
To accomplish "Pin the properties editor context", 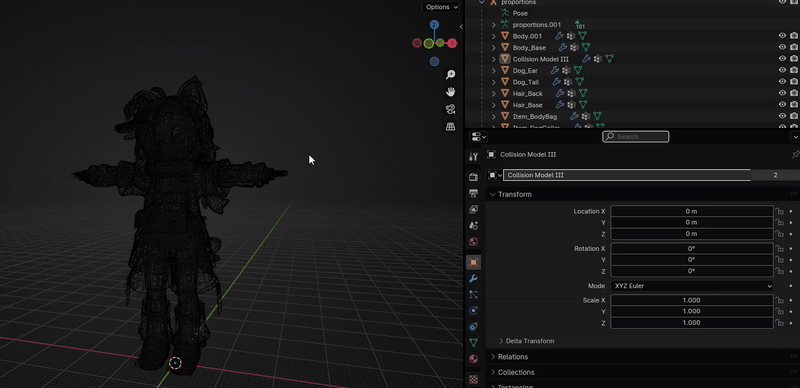I will click(795, 154).
